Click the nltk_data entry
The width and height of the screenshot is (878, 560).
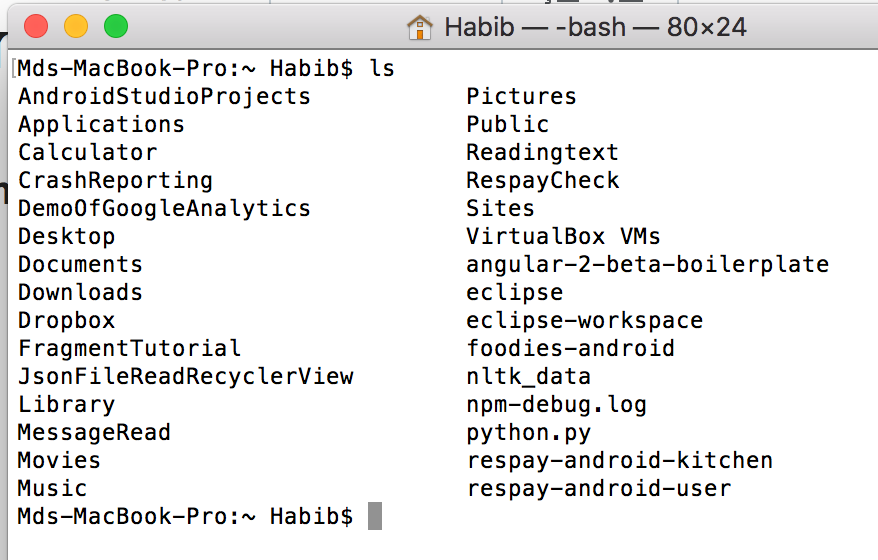(529, 376)
